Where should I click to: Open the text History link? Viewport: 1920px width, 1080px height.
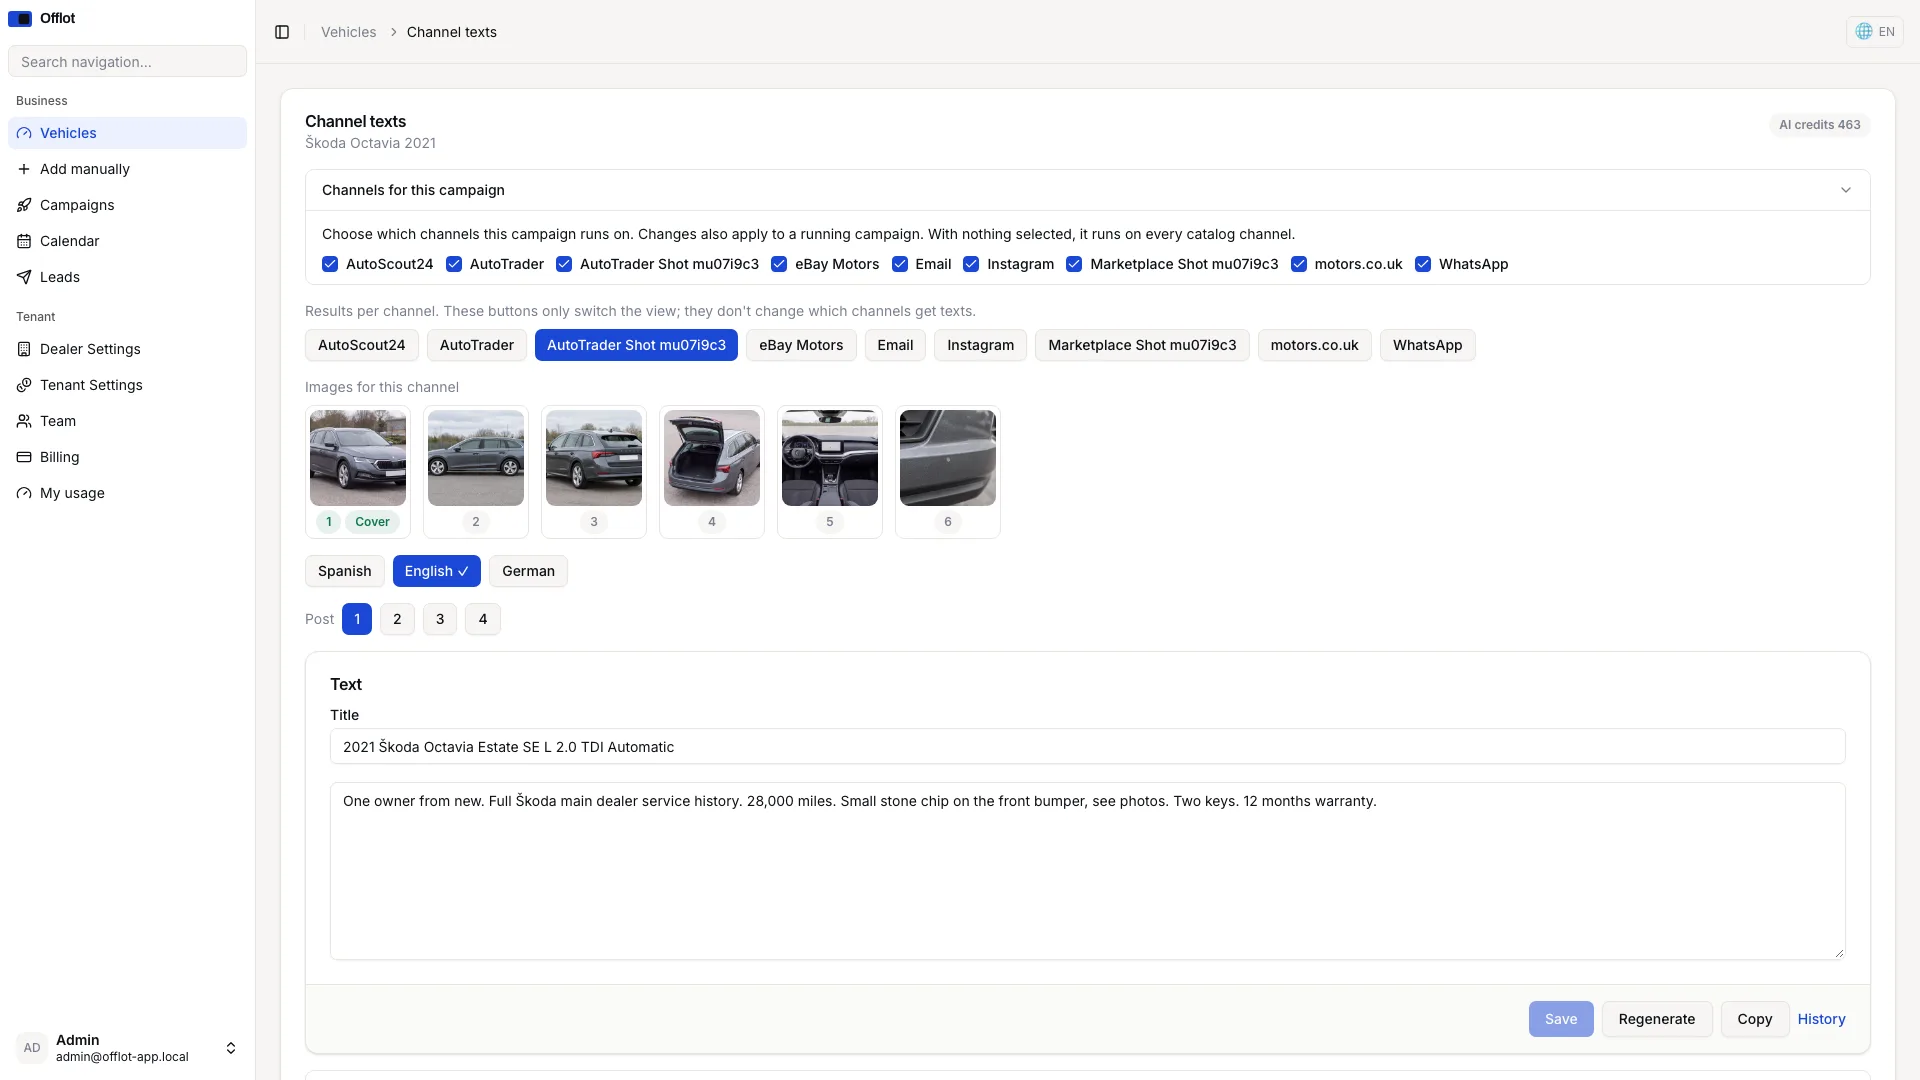tap(1822, 1019)
